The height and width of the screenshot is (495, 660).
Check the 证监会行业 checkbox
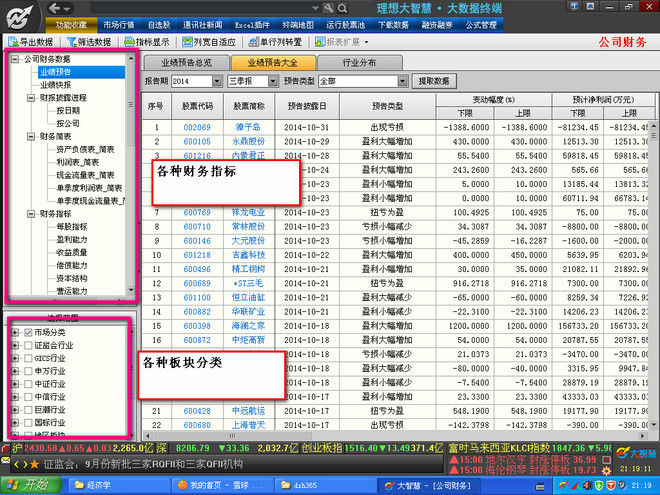(28, 346)
